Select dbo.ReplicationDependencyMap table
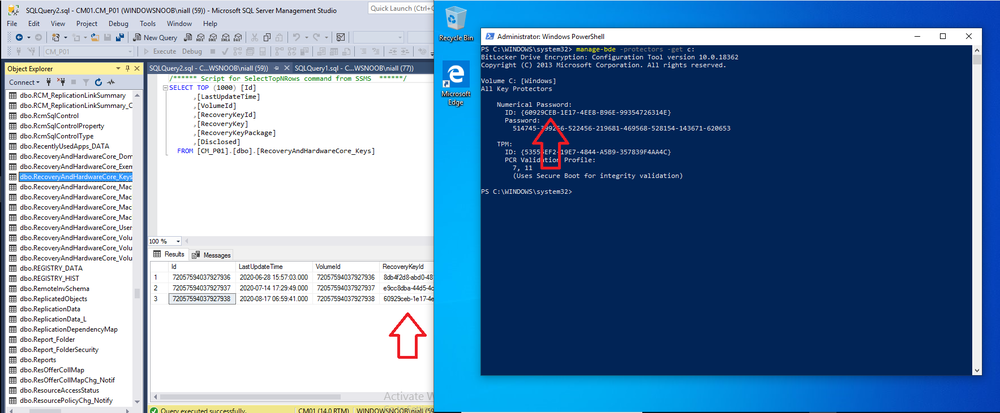Image resolution: width=1000 pixels, height=413 pixels. pyautogui.click(x=68, y=330)
